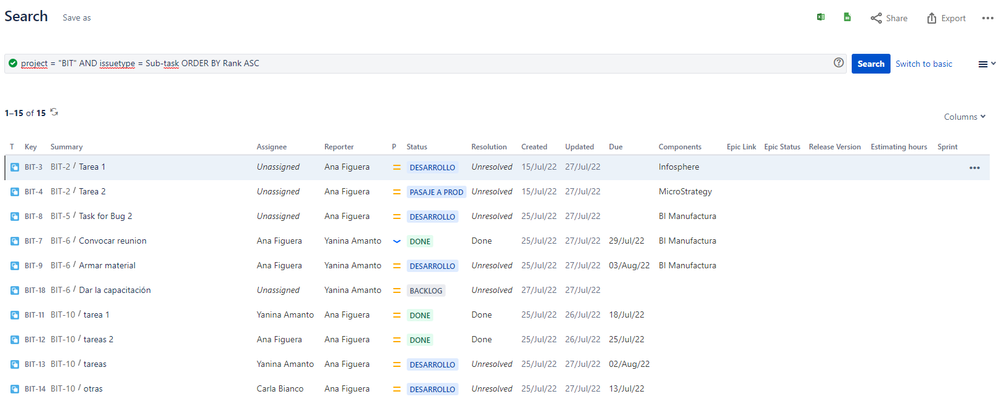Open the Export menu

pos(946,18)
